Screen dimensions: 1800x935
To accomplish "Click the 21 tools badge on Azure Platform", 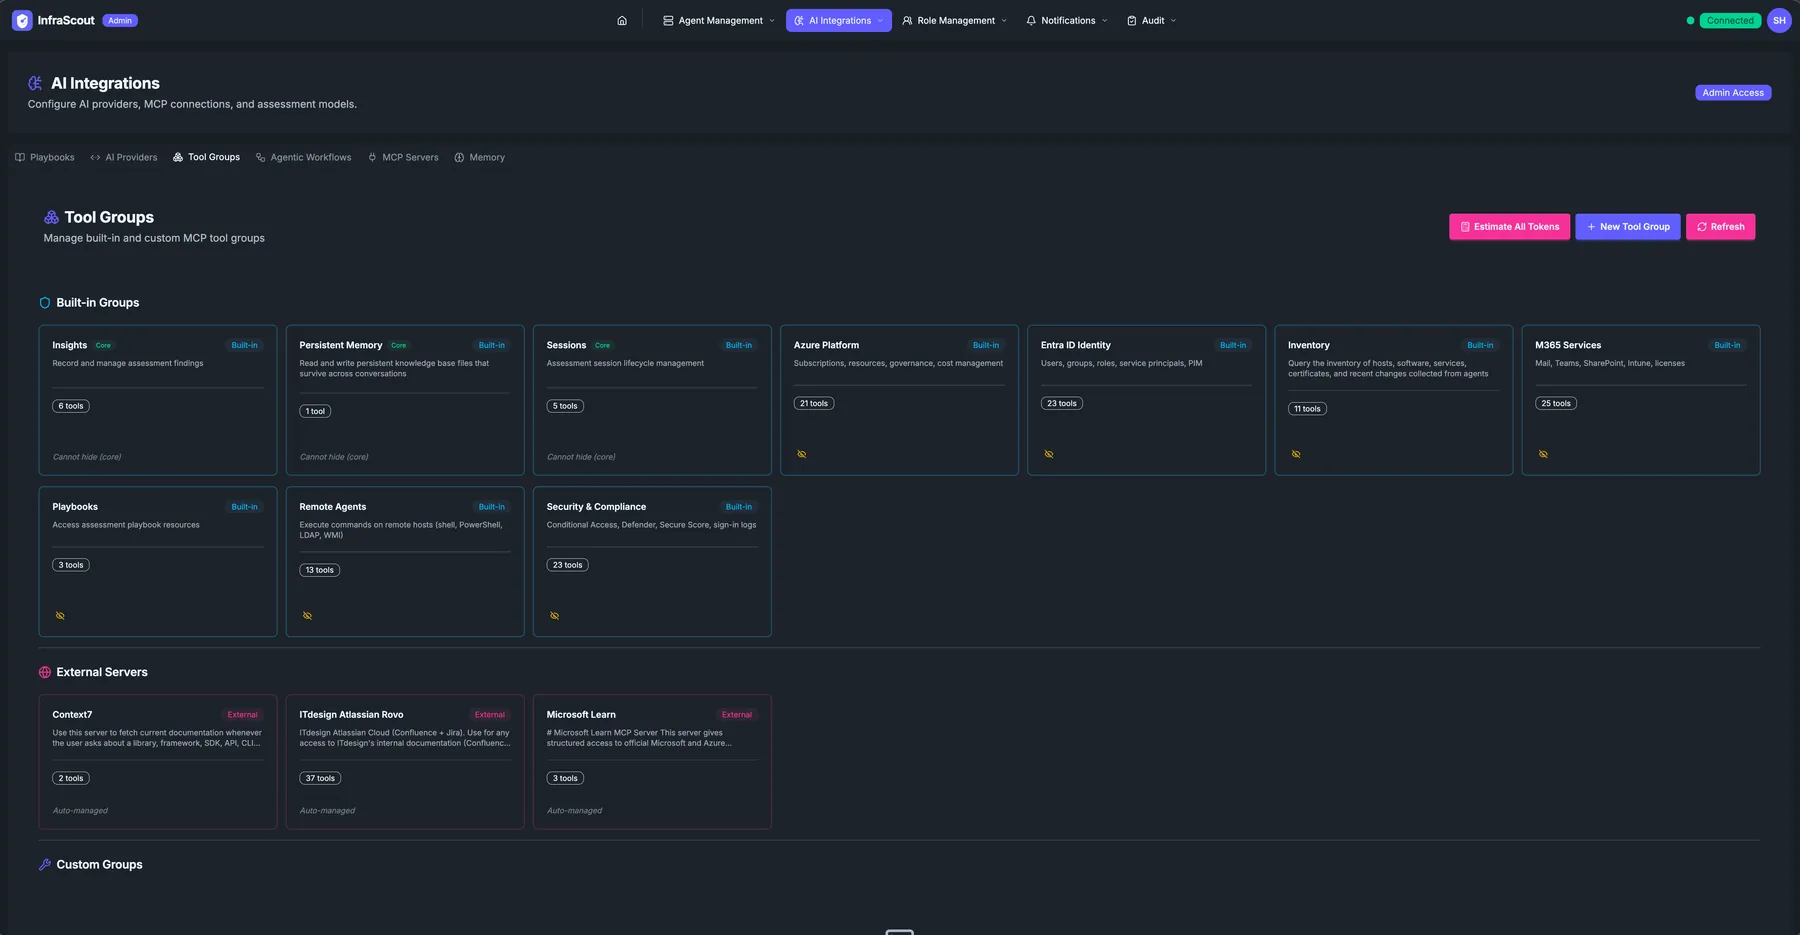I will pyautogui.click(x=814, y=404).
